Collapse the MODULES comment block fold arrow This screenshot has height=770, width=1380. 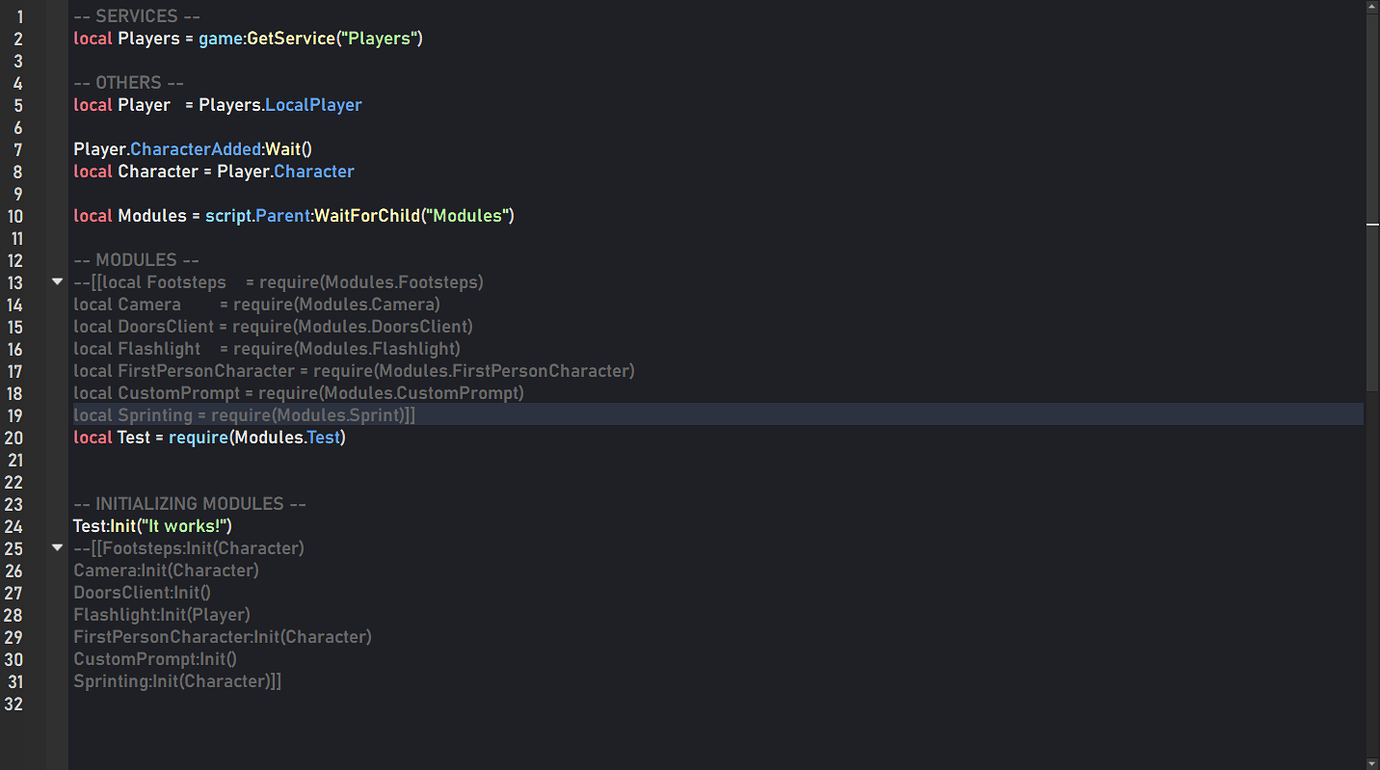click(57, 282)
